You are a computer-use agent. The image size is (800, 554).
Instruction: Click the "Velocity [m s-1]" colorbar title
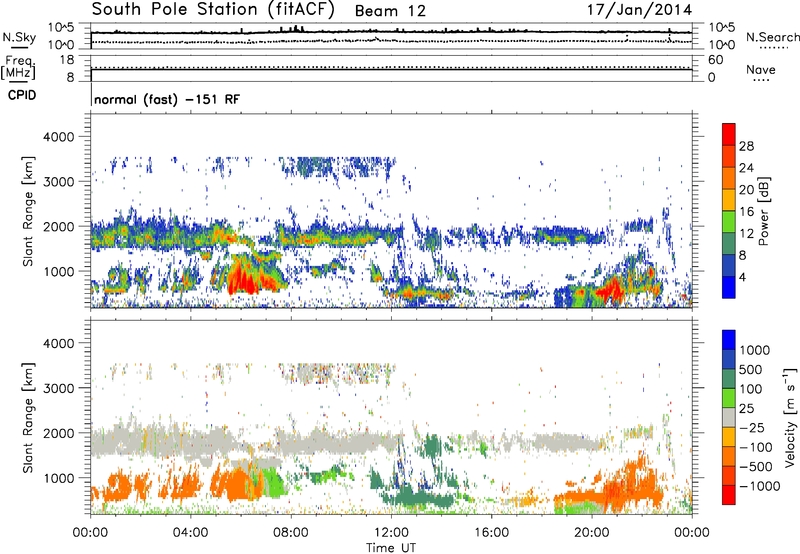(790, 417)
